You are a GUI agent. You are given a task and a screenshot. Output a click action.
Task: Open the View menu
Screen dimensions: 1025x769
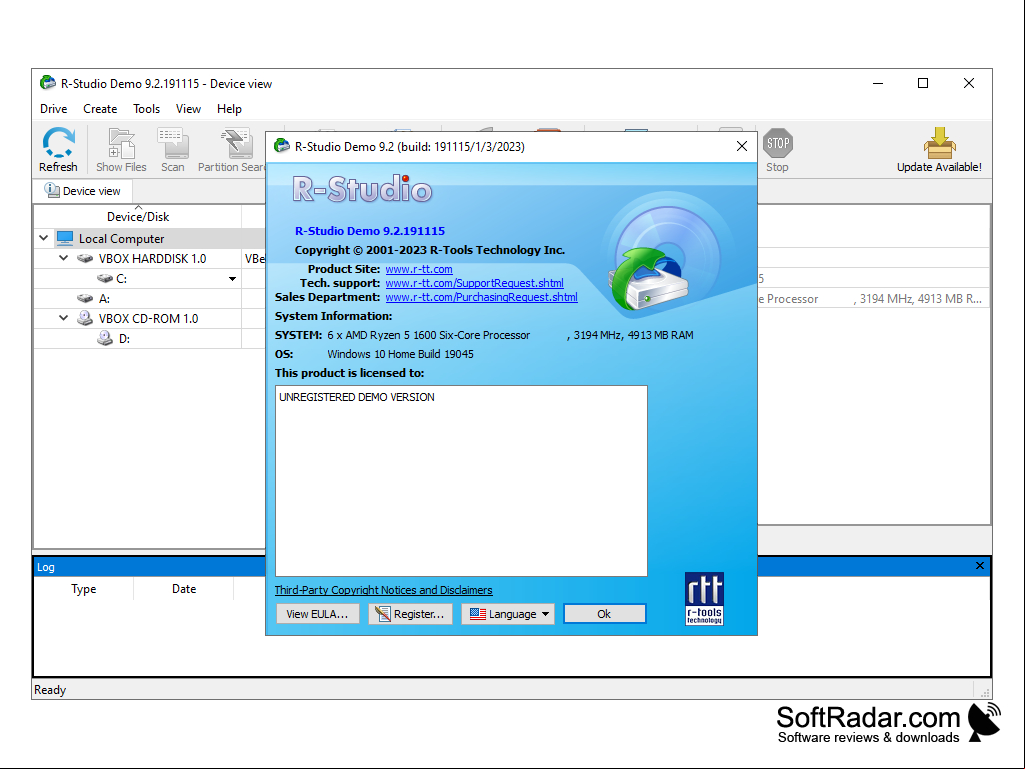click(x=188, y=109)
